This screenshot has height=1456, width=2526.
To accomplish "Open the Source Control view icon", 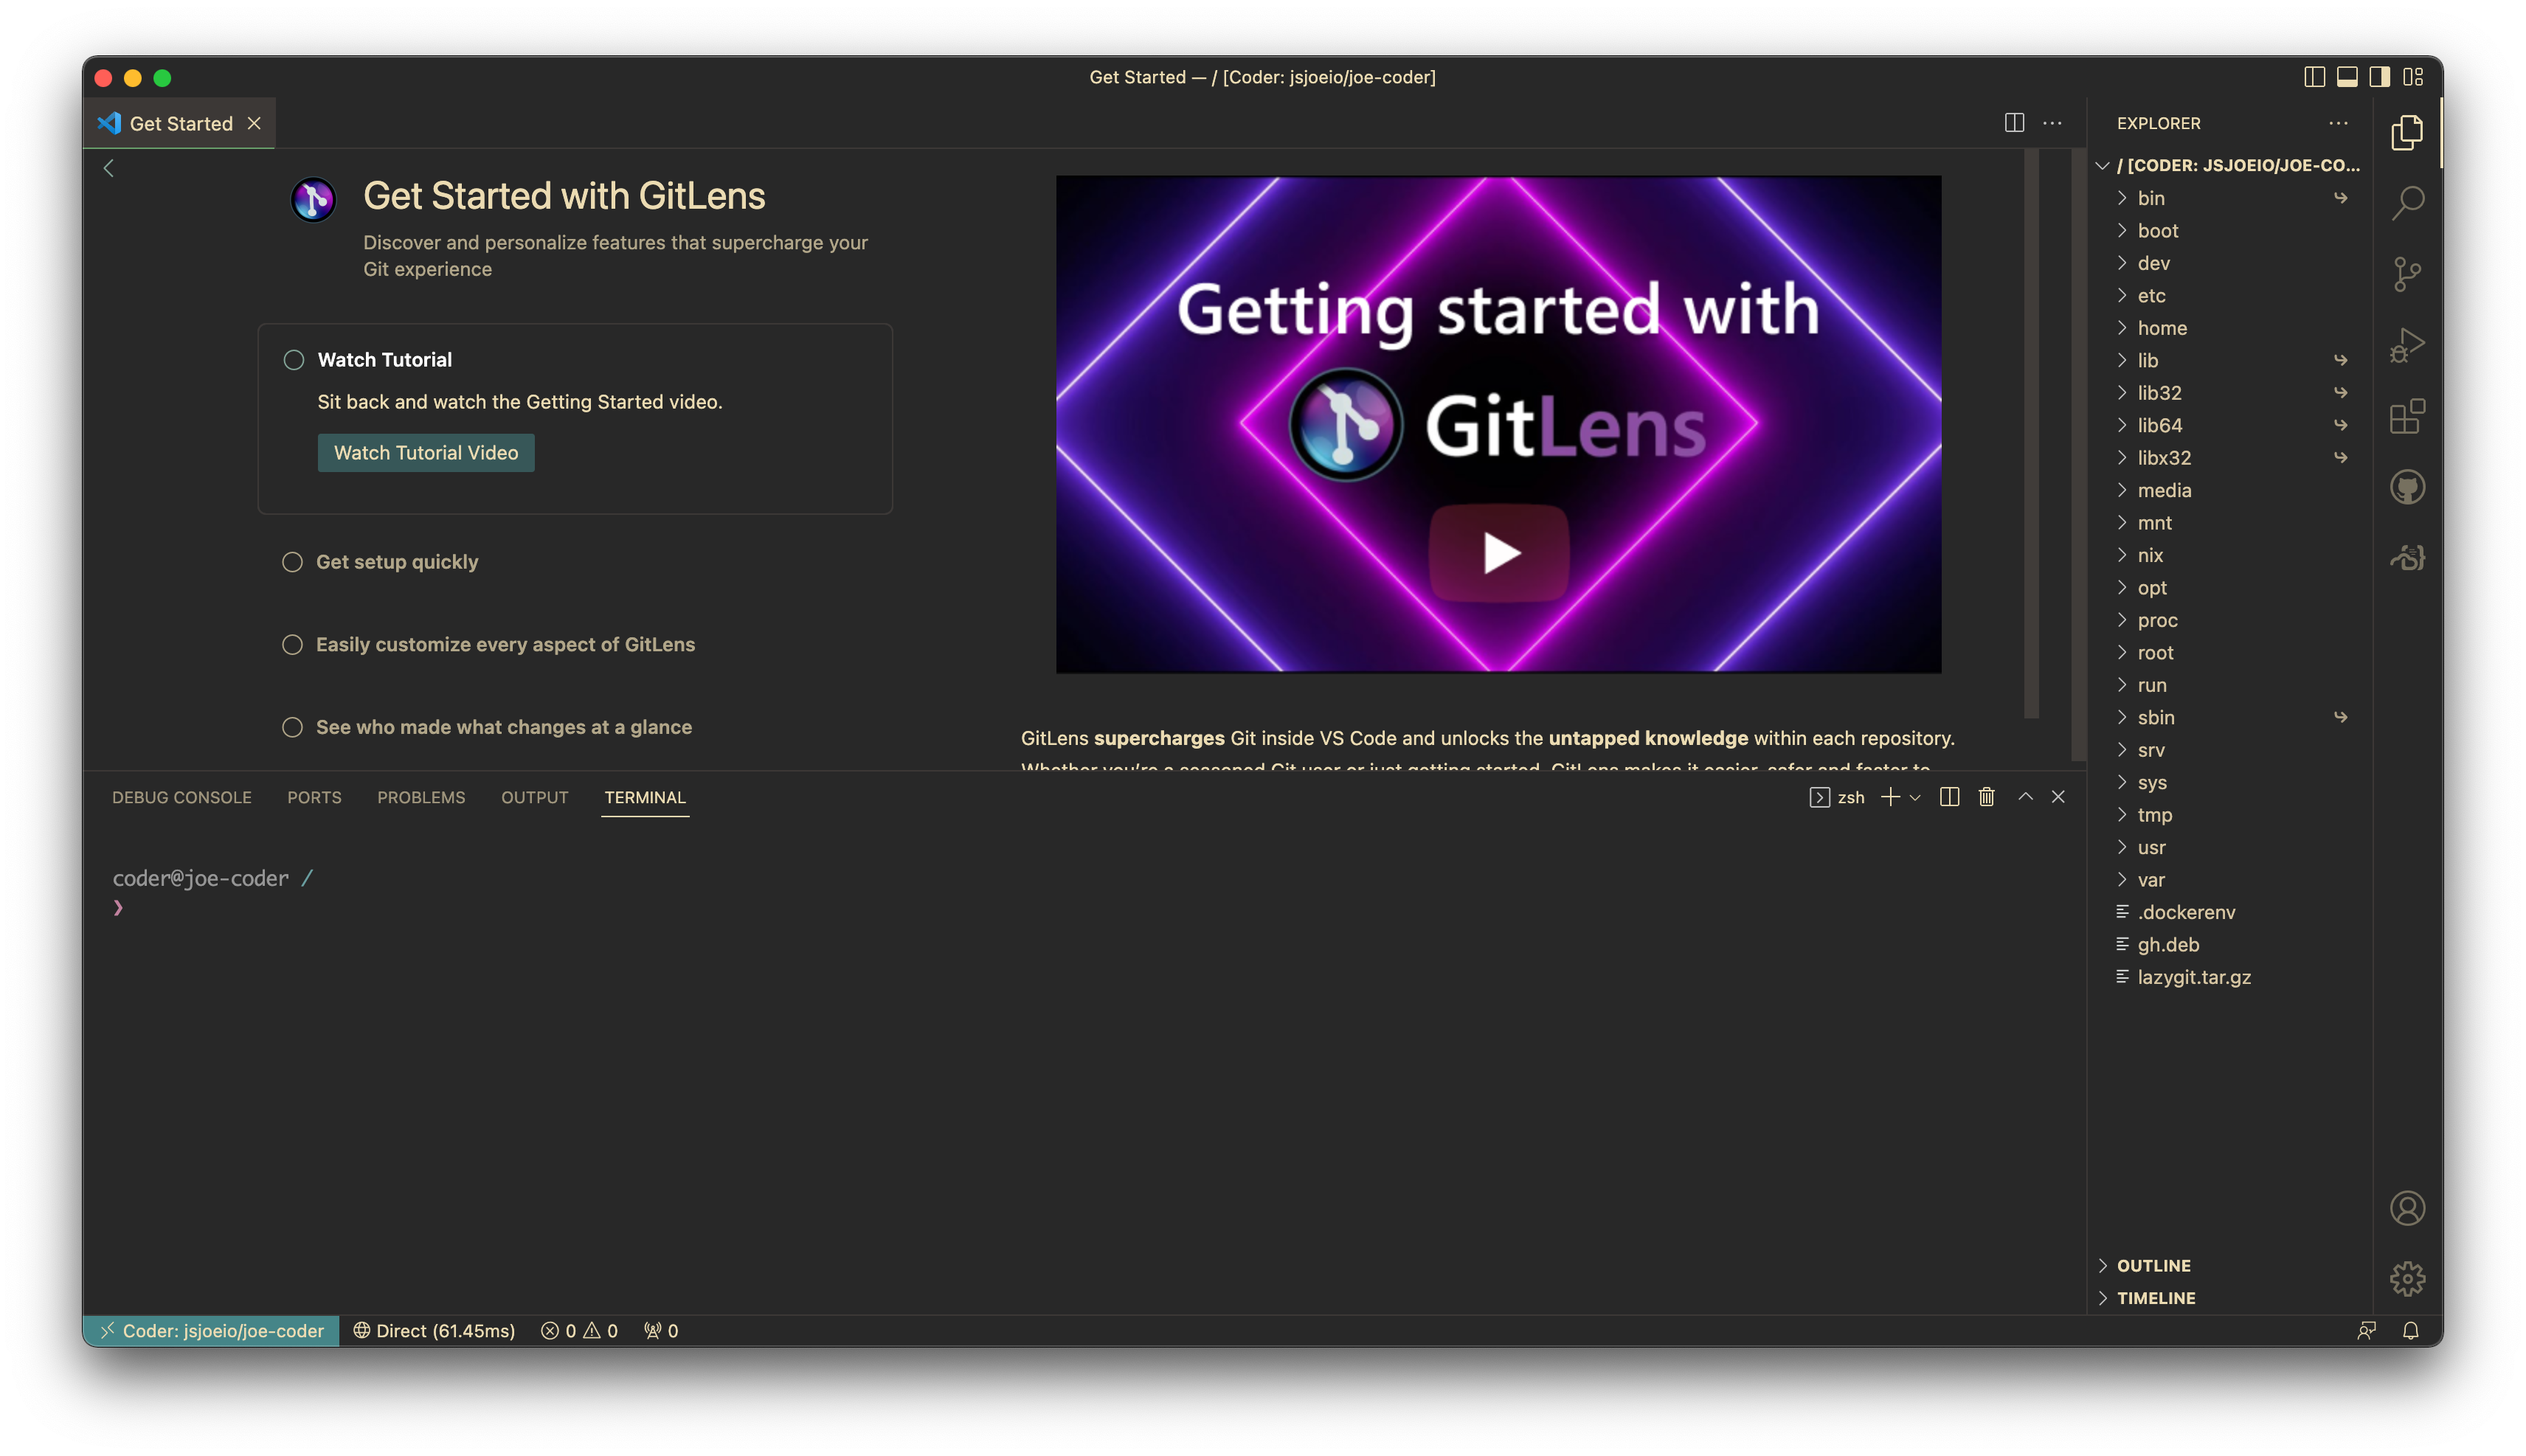I will [x=2406, y=274].
